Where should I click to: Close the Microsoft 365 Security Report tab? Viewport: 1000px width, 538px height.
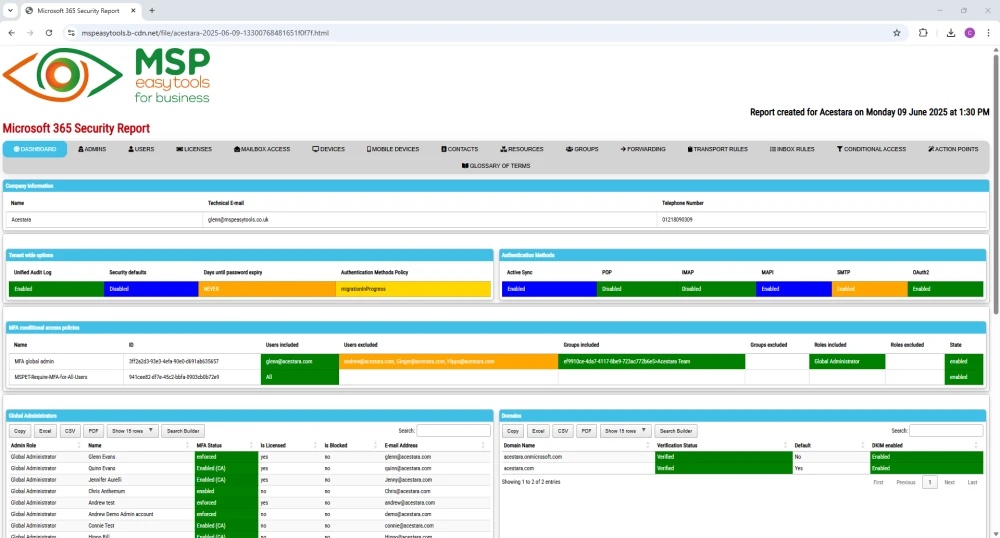133,10
